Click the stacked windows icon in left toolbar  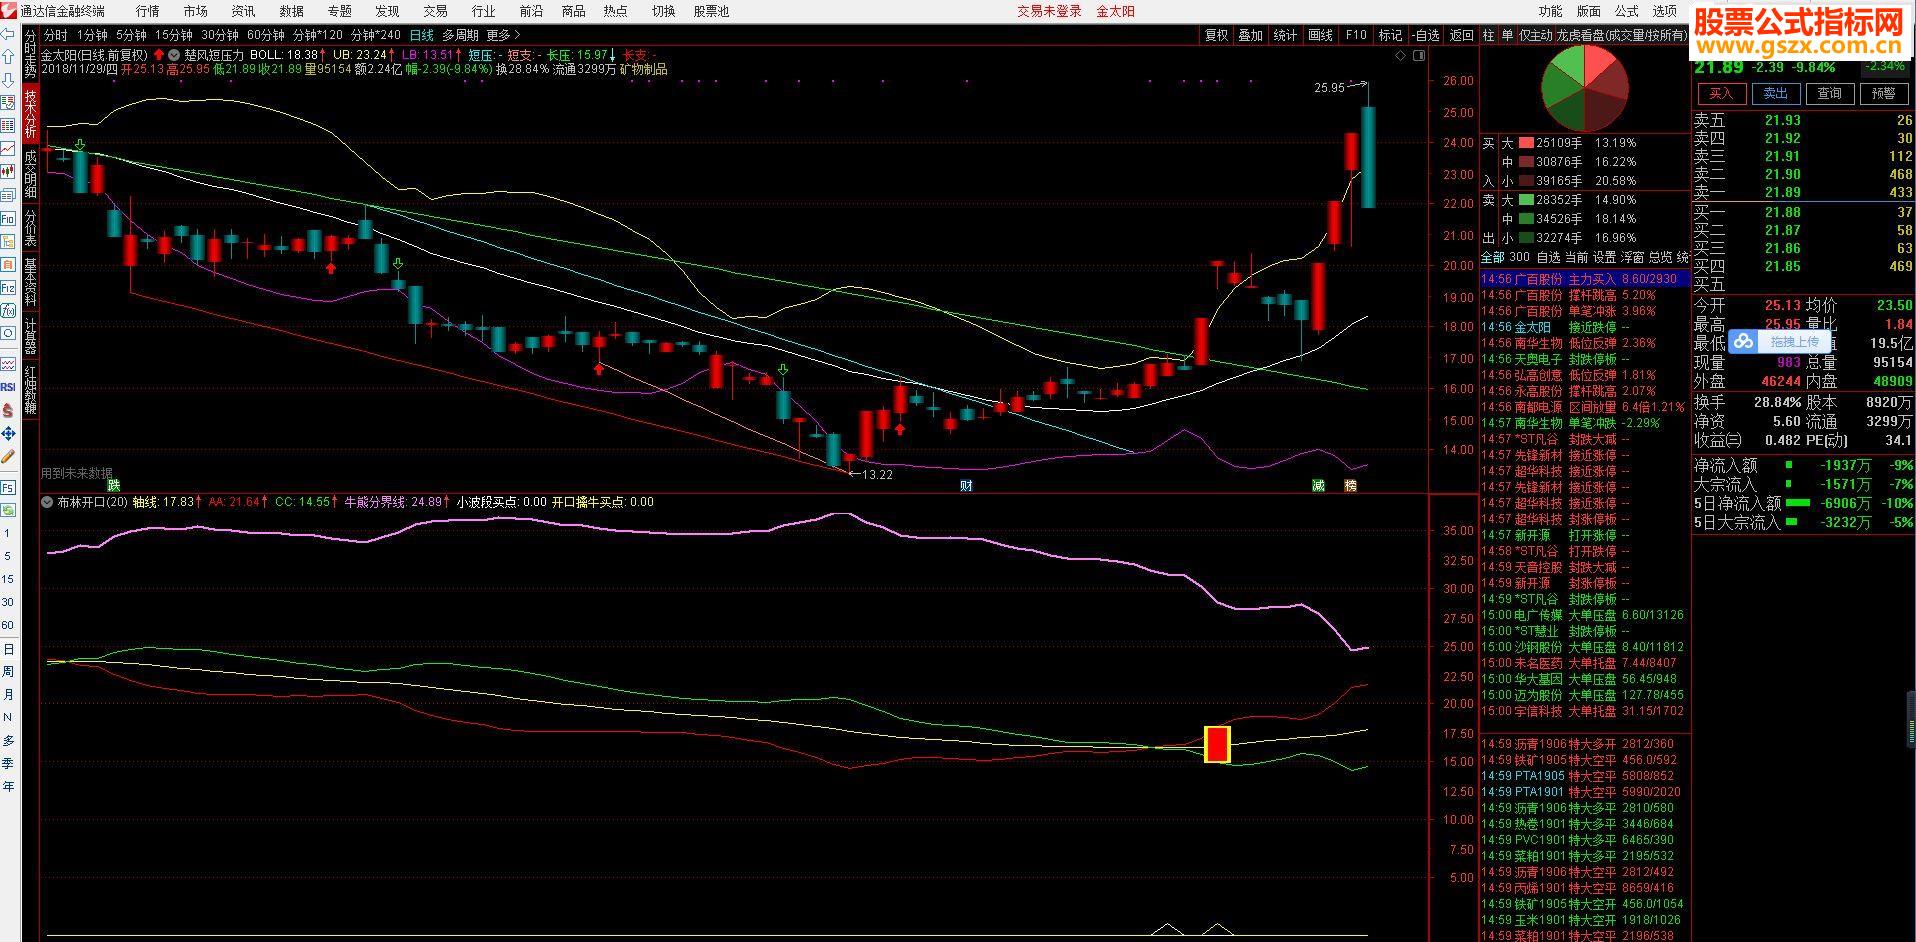coord(8,195)
